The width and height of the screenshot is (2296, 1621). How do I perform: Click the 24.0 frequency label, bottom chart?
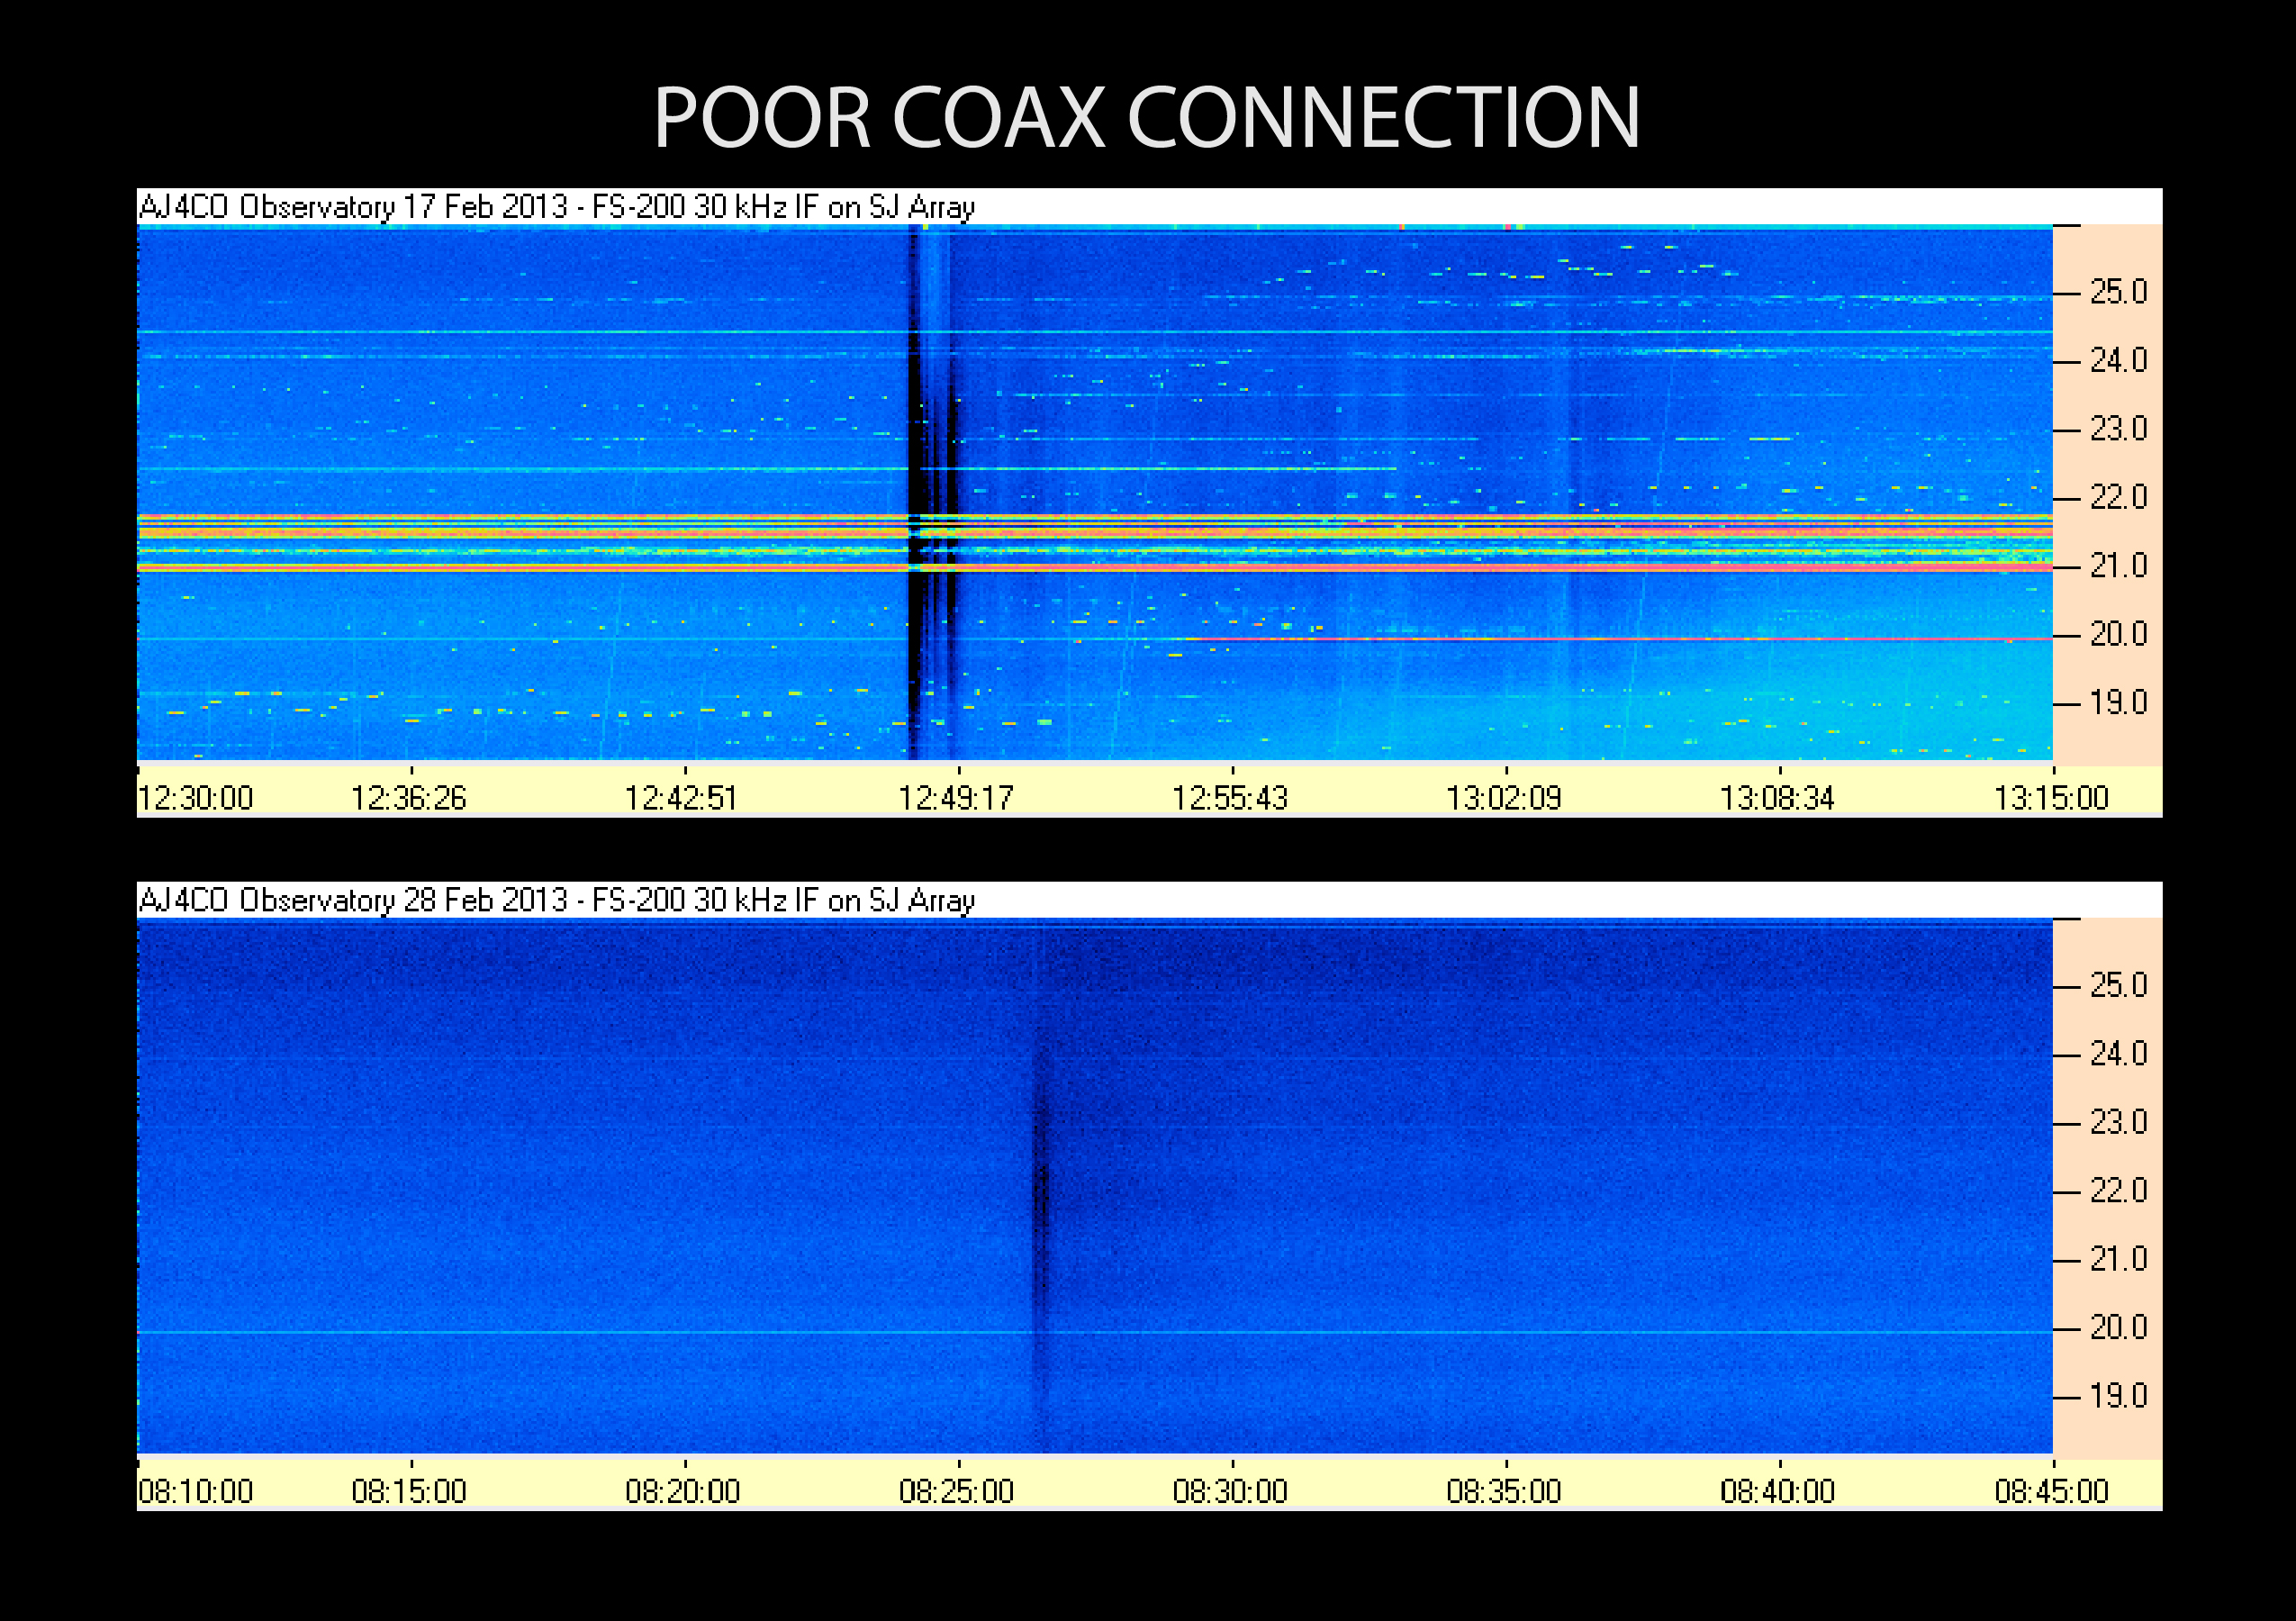tap(2118, 1054)
